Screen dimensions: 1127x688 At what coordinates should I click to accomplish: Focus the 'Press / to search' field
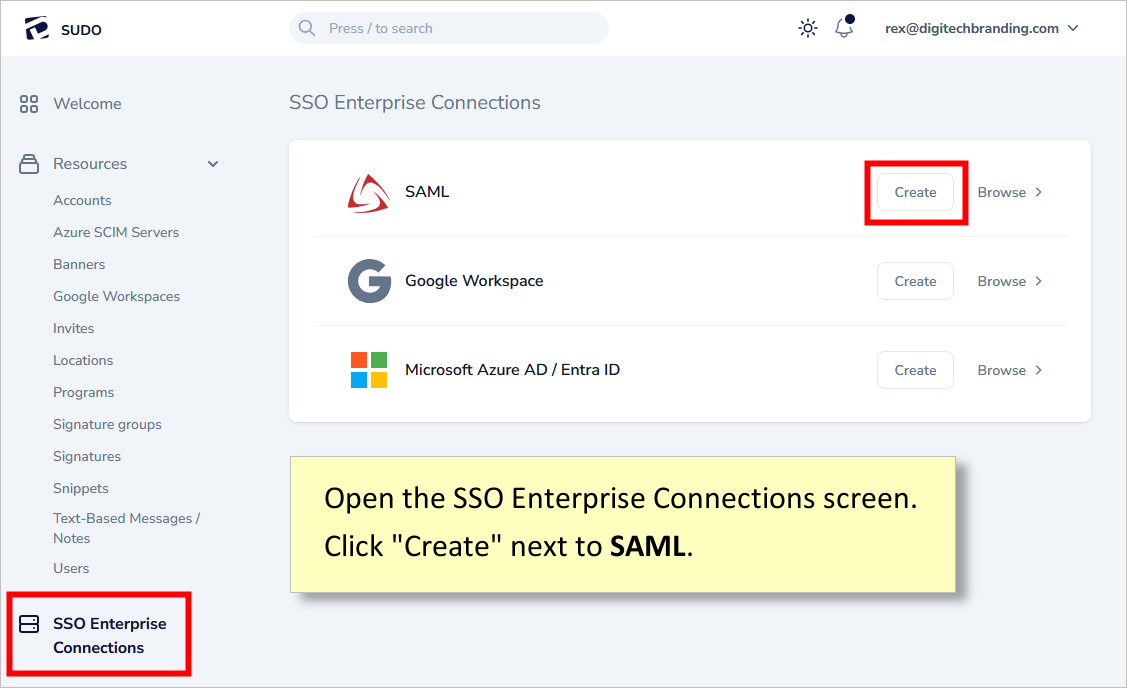[450, 28]
